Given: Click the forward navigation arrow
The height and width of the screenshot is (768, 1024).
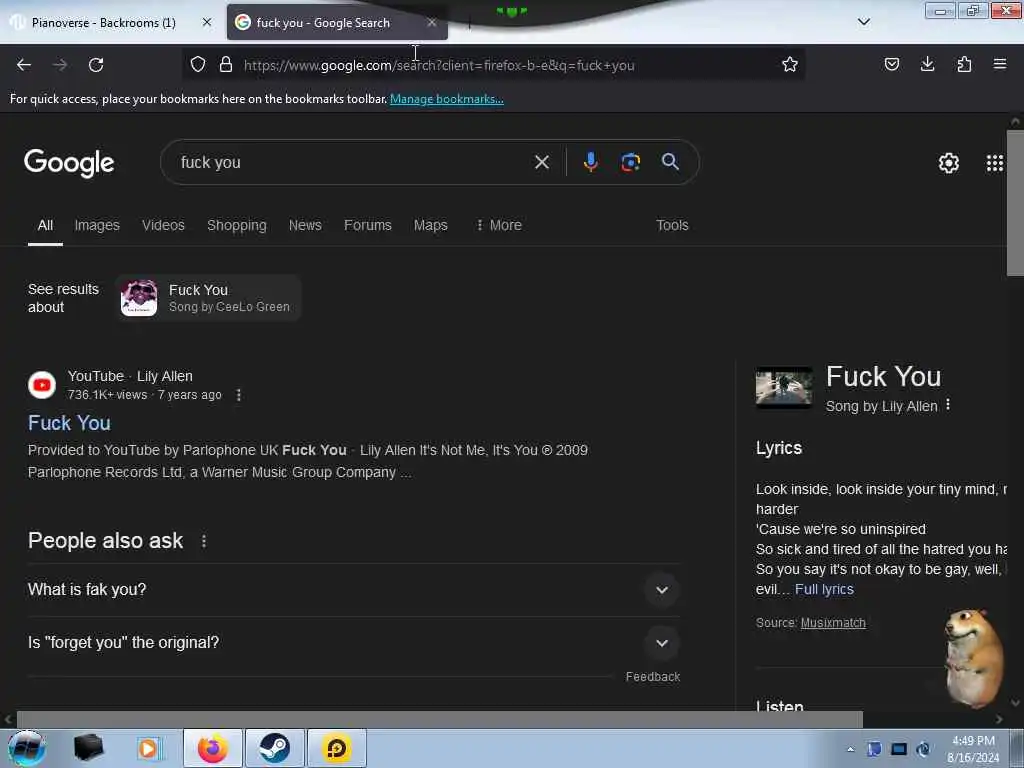Looking at the screenshot, I should pos(60,65).
